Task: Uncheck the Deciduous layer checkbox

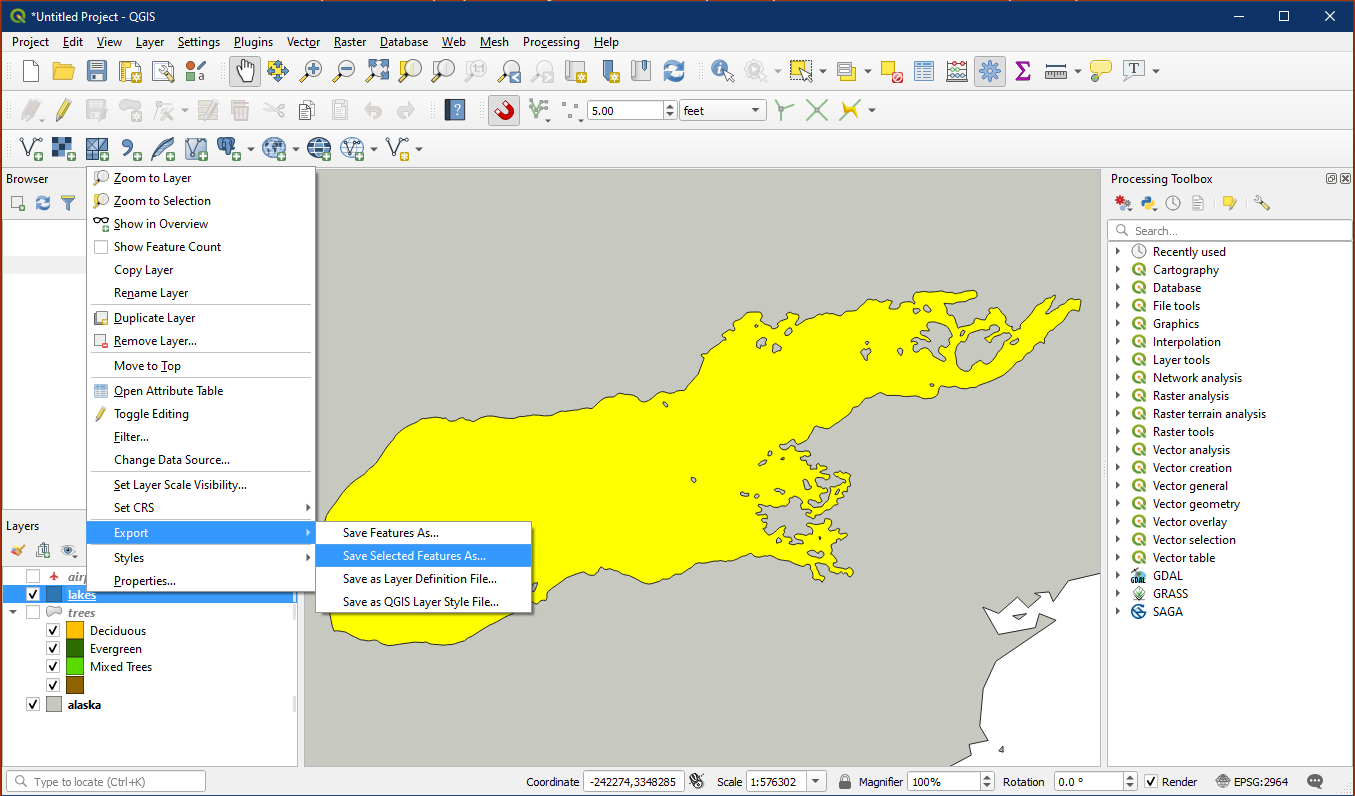Action: 53,631
